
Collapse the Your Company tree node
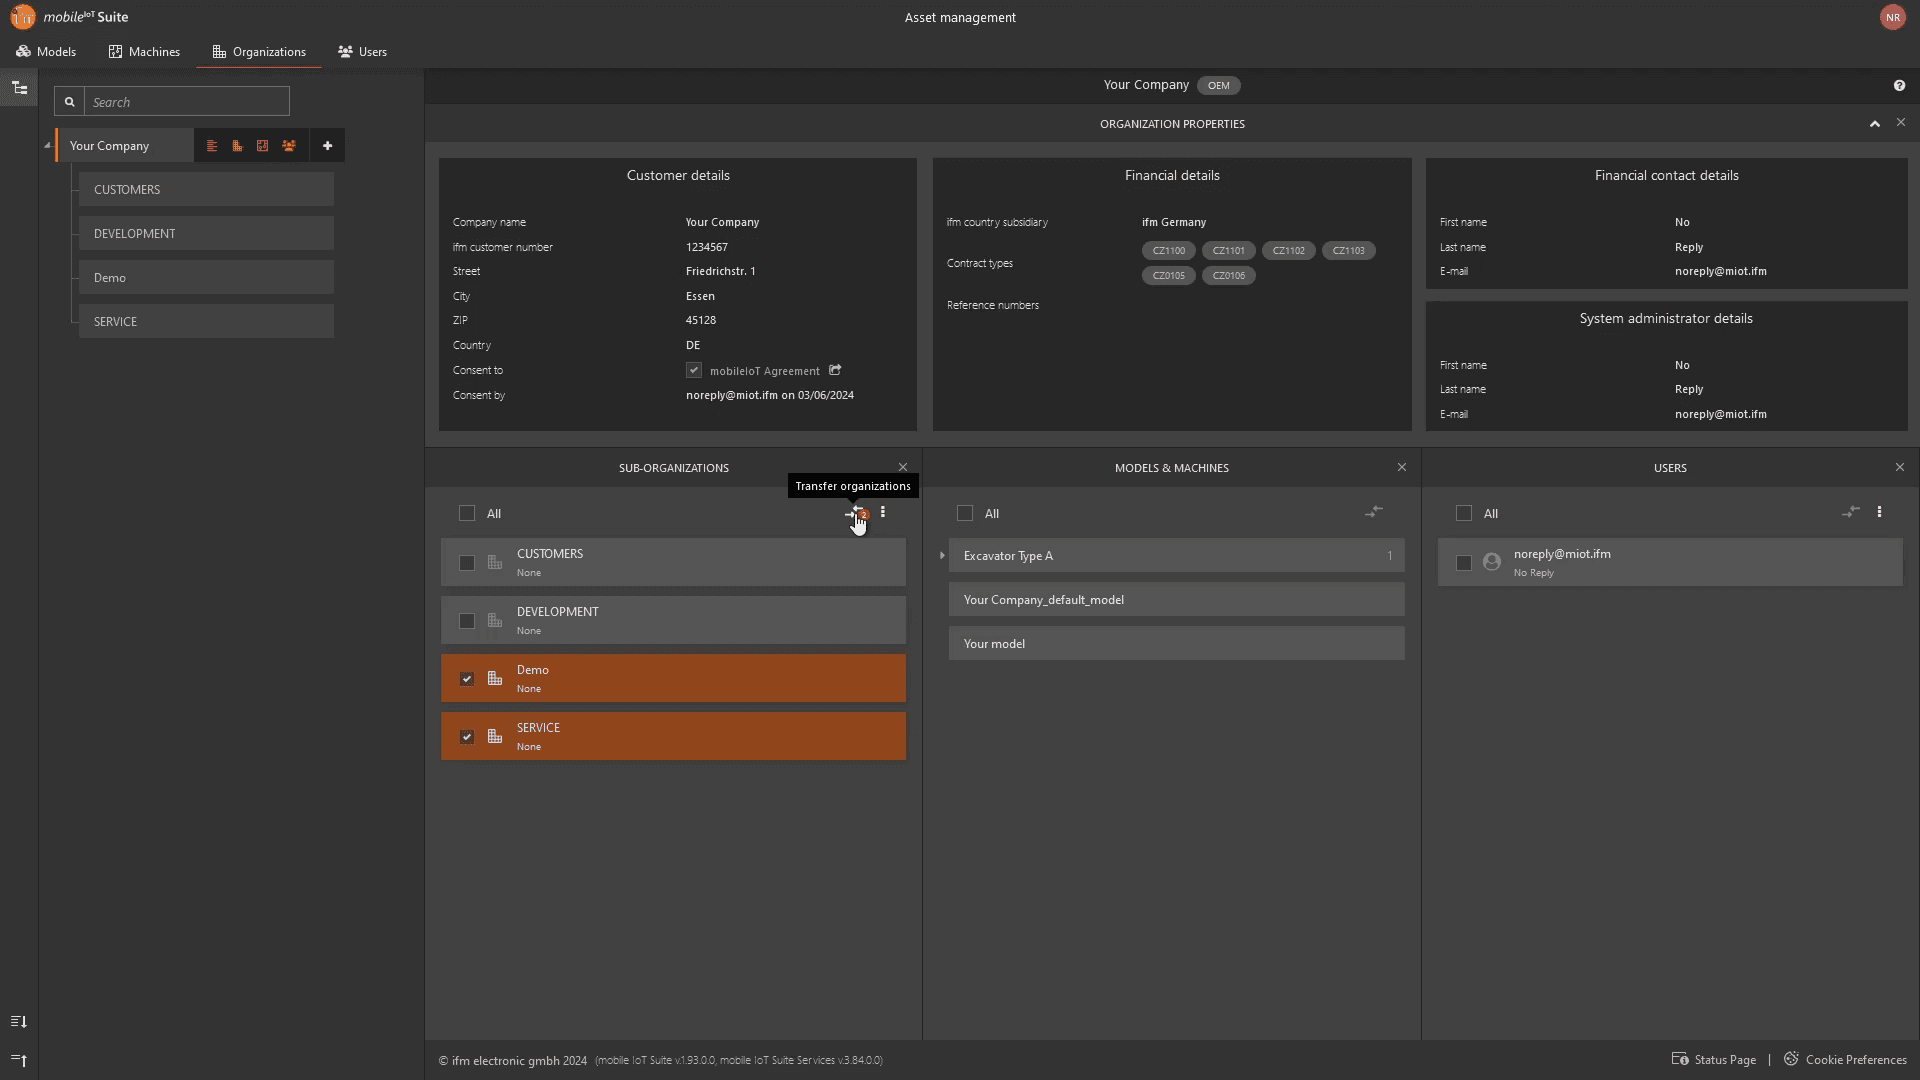47,146
